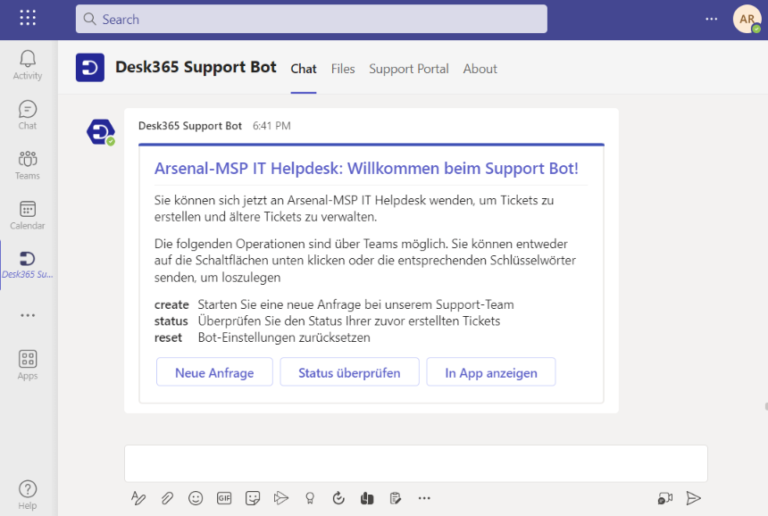This screenshot has height=516, width=768.
Task: Open Calendar in the sidebar
Action: [27, 215]
